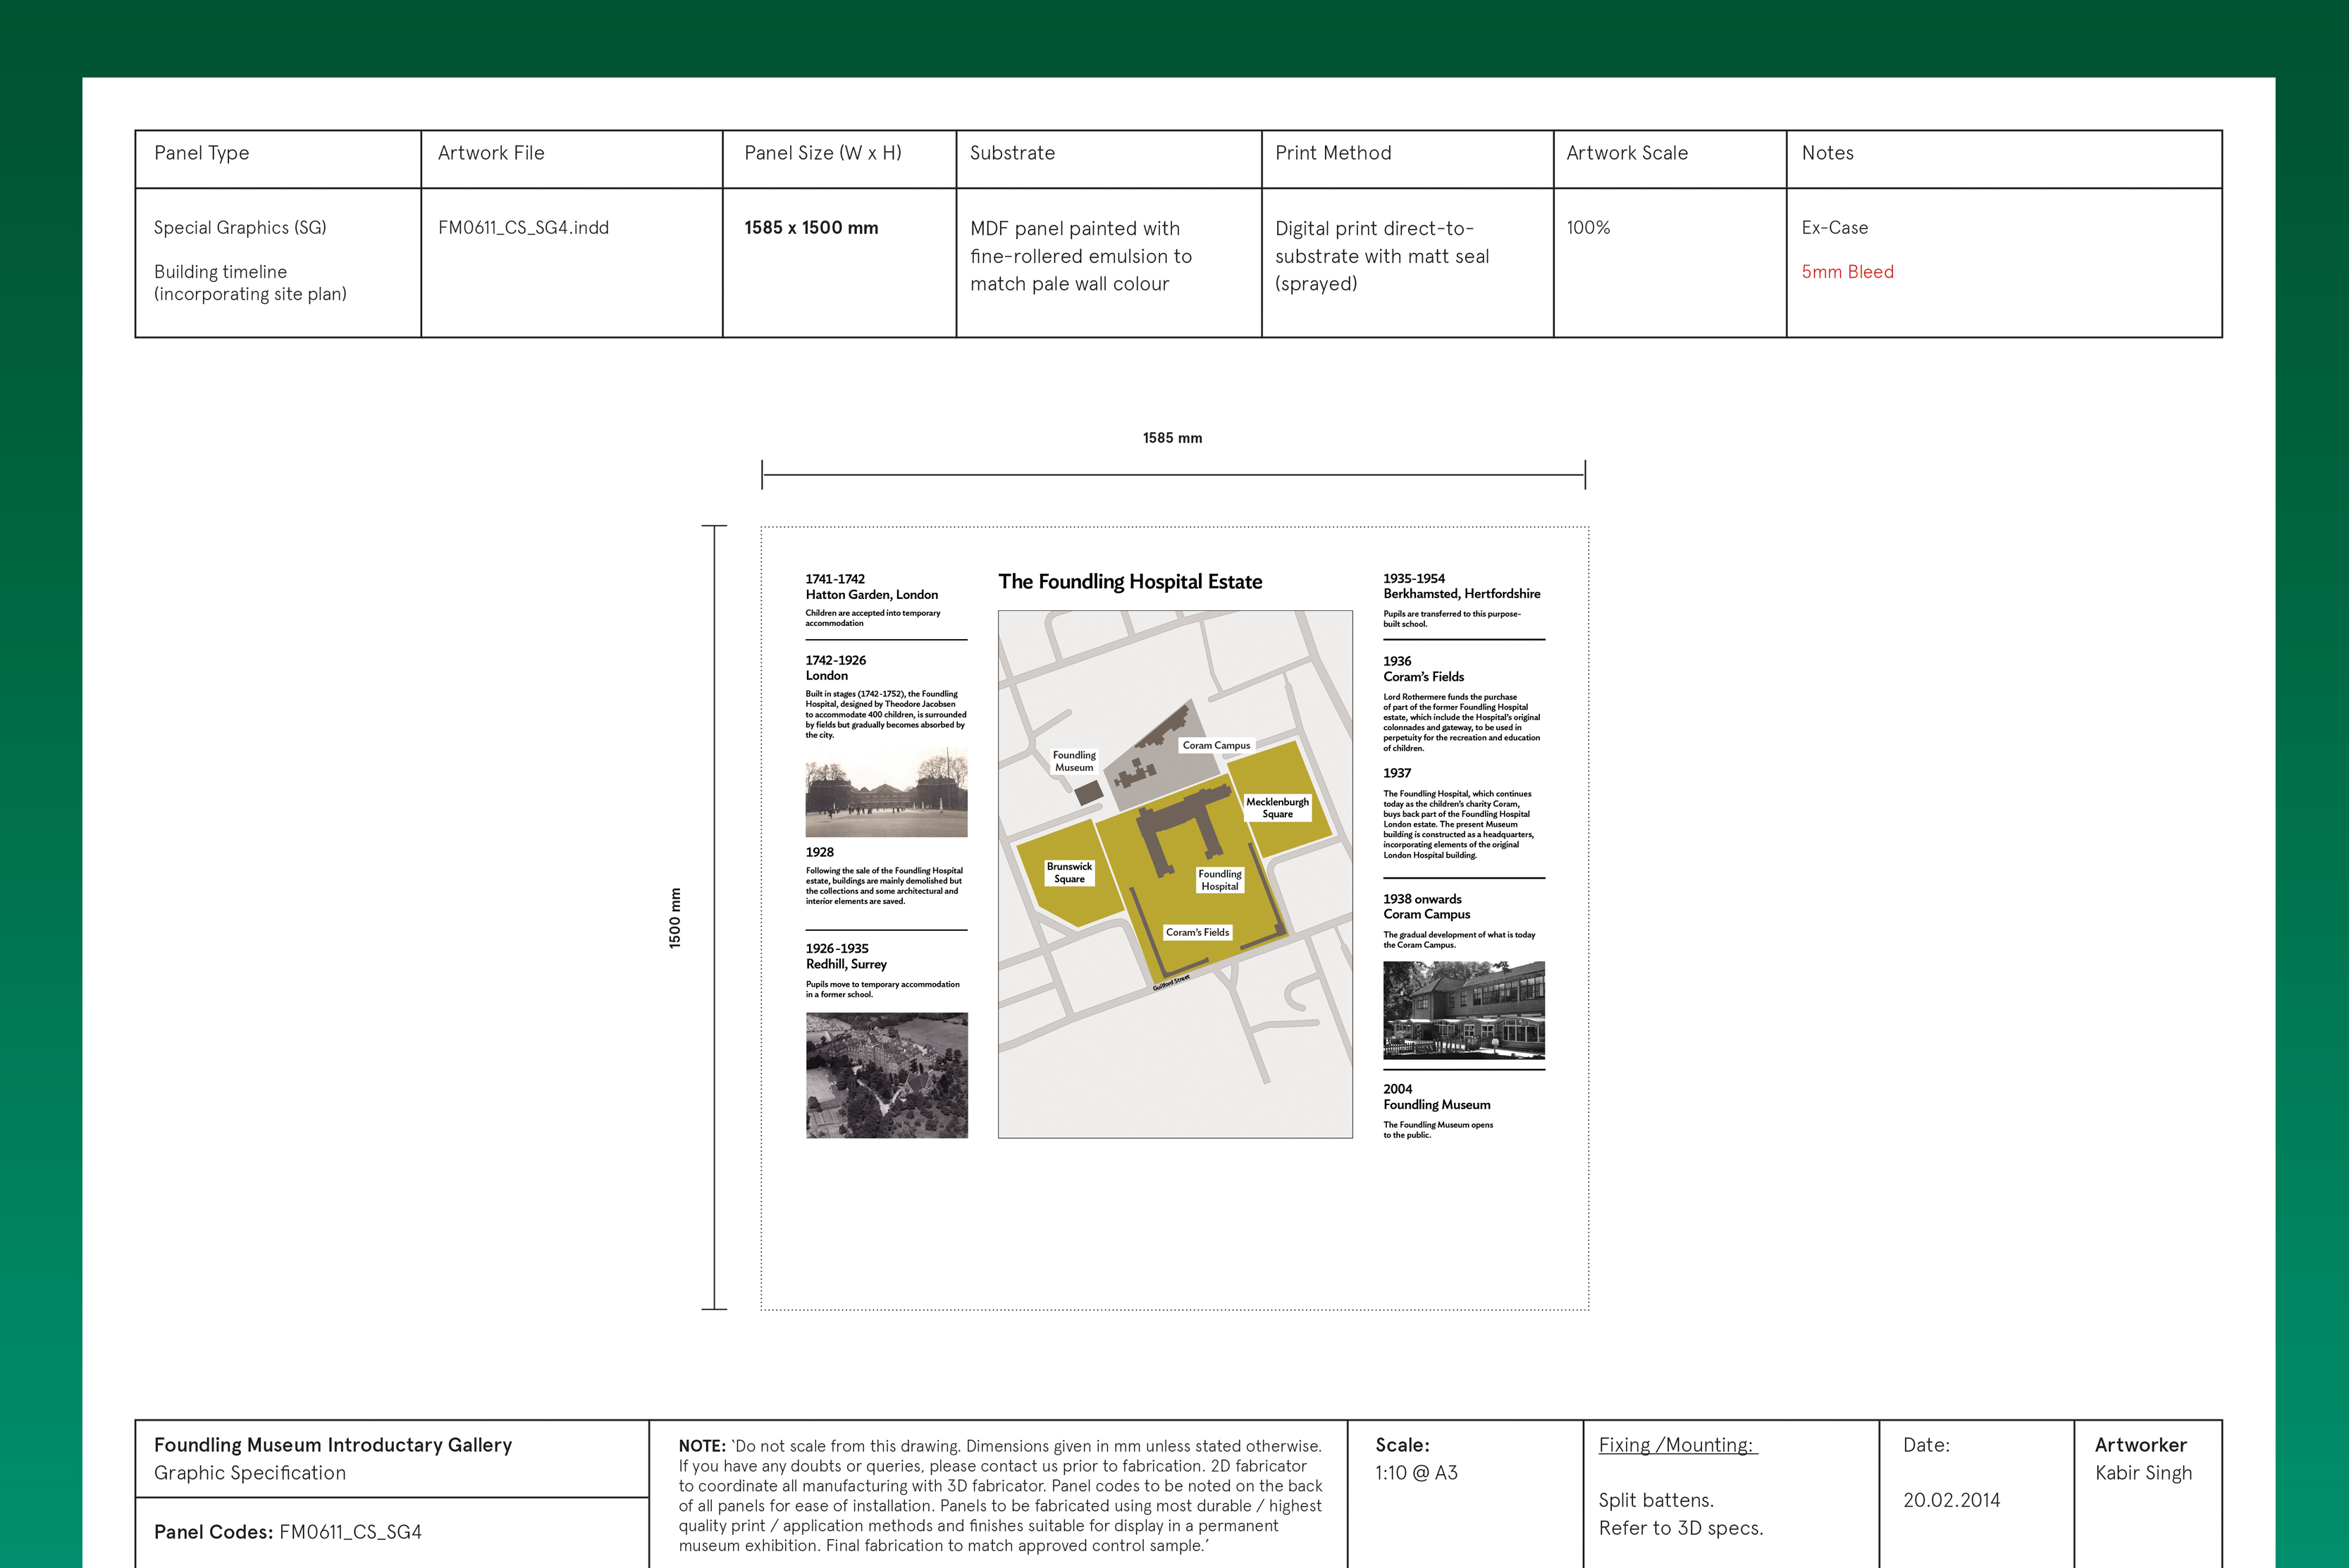Select the Redhill Surrey aerial photograph

point(886,1075)
